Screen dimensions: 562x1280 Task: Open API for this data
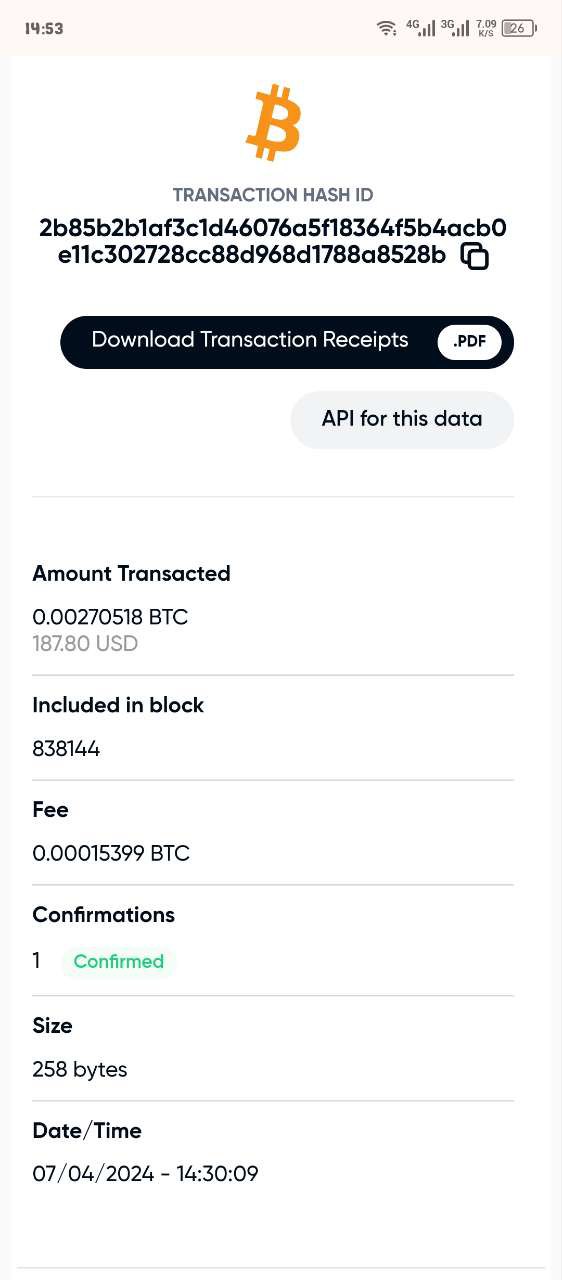point(402,419)
